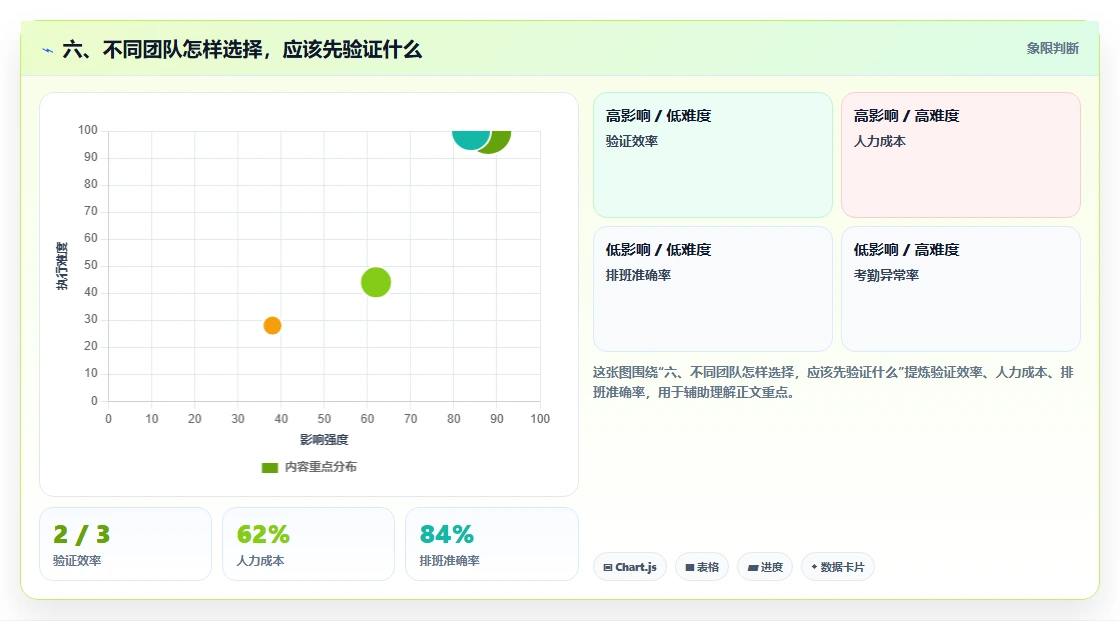The height and width of the screenshot is (621, 1120).
Task: Click the Chart.js tag chip
Action: tap(630, 567)
